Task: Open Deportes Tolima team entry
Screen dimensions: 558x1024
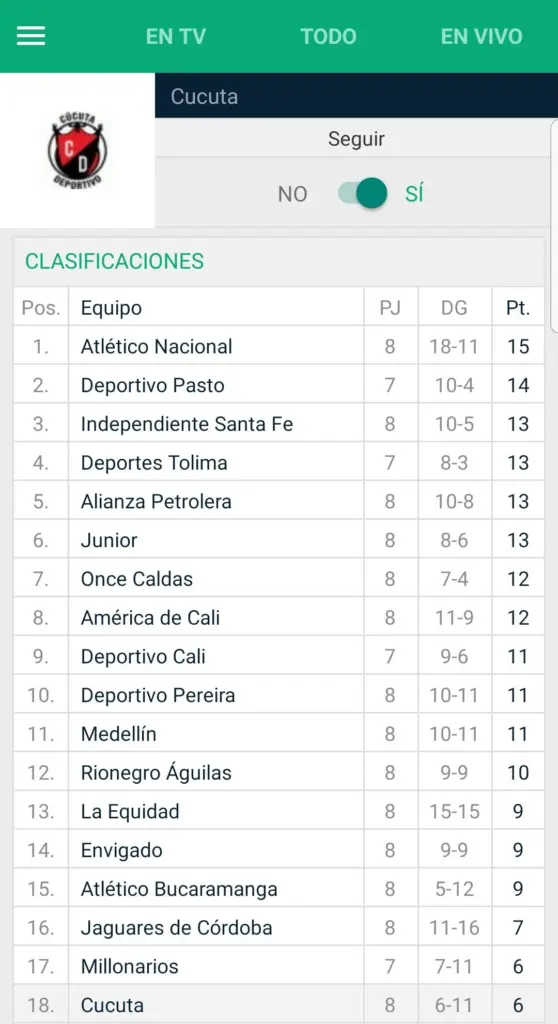Action: click(x=279, y=462)
